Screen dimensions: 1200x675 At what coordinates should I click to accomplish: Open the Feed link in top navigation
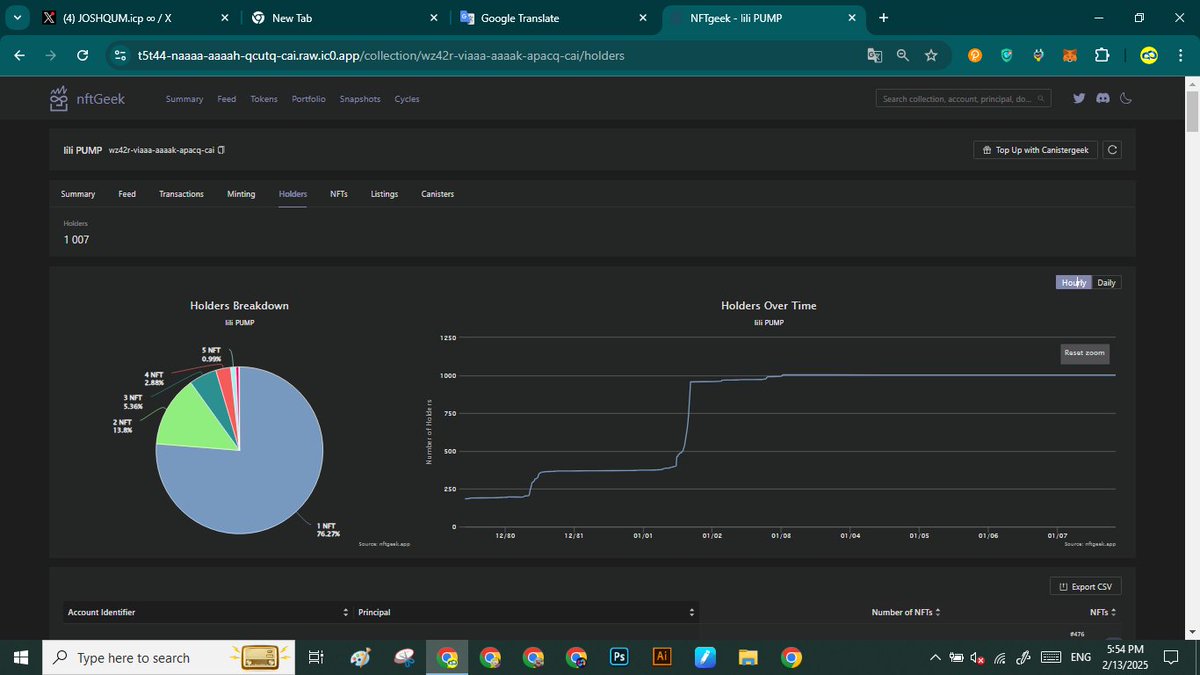[227, 99]
